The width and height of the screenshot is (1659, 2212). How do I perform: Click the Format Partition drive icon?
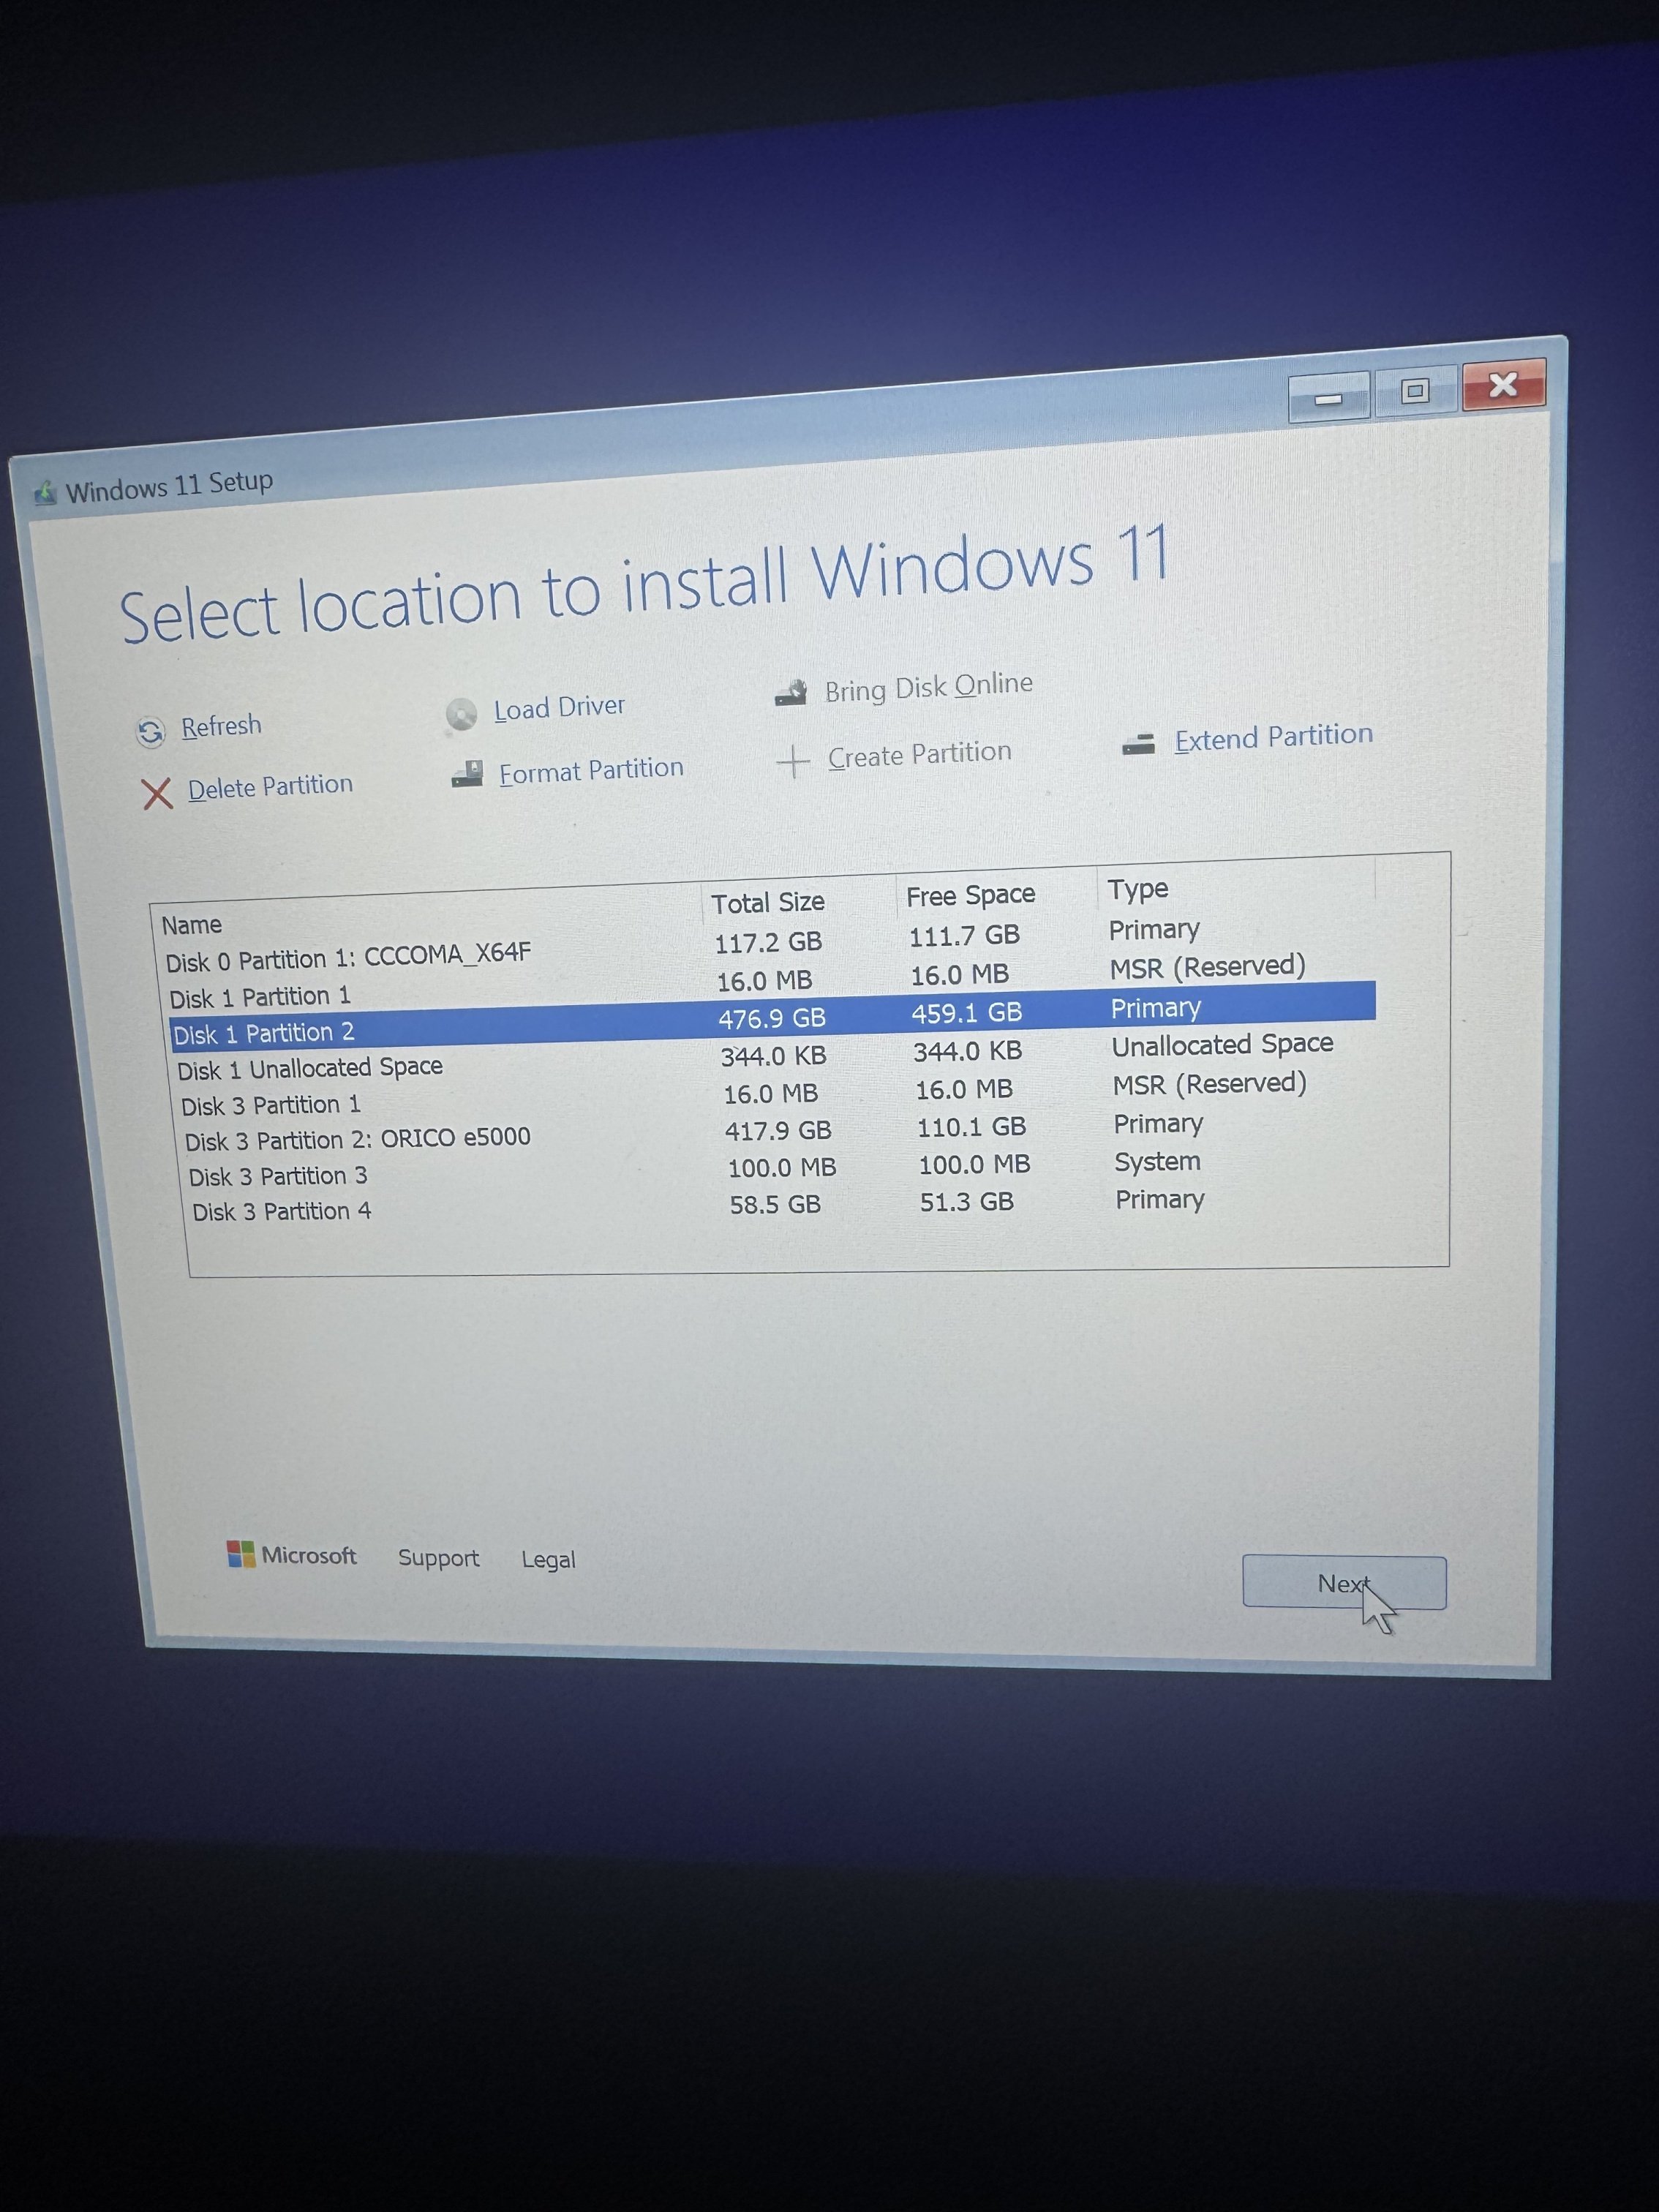point(467,774)
